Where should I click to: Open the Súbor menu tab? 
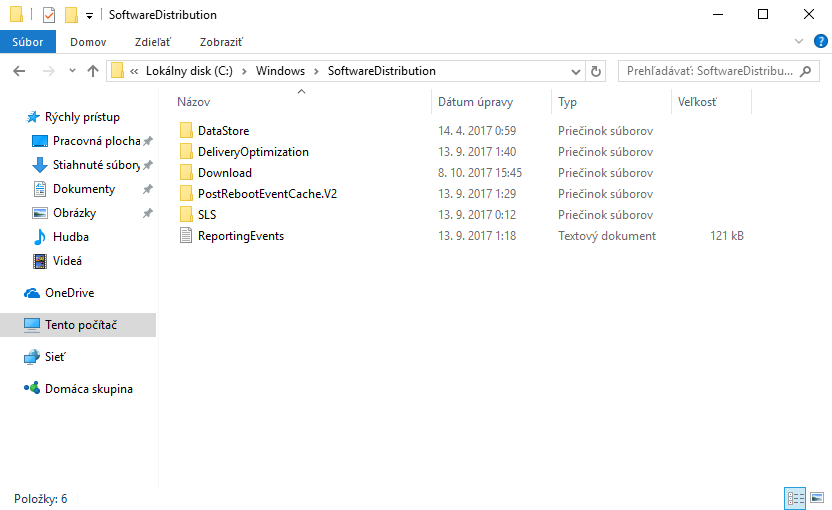pos(28,42)
